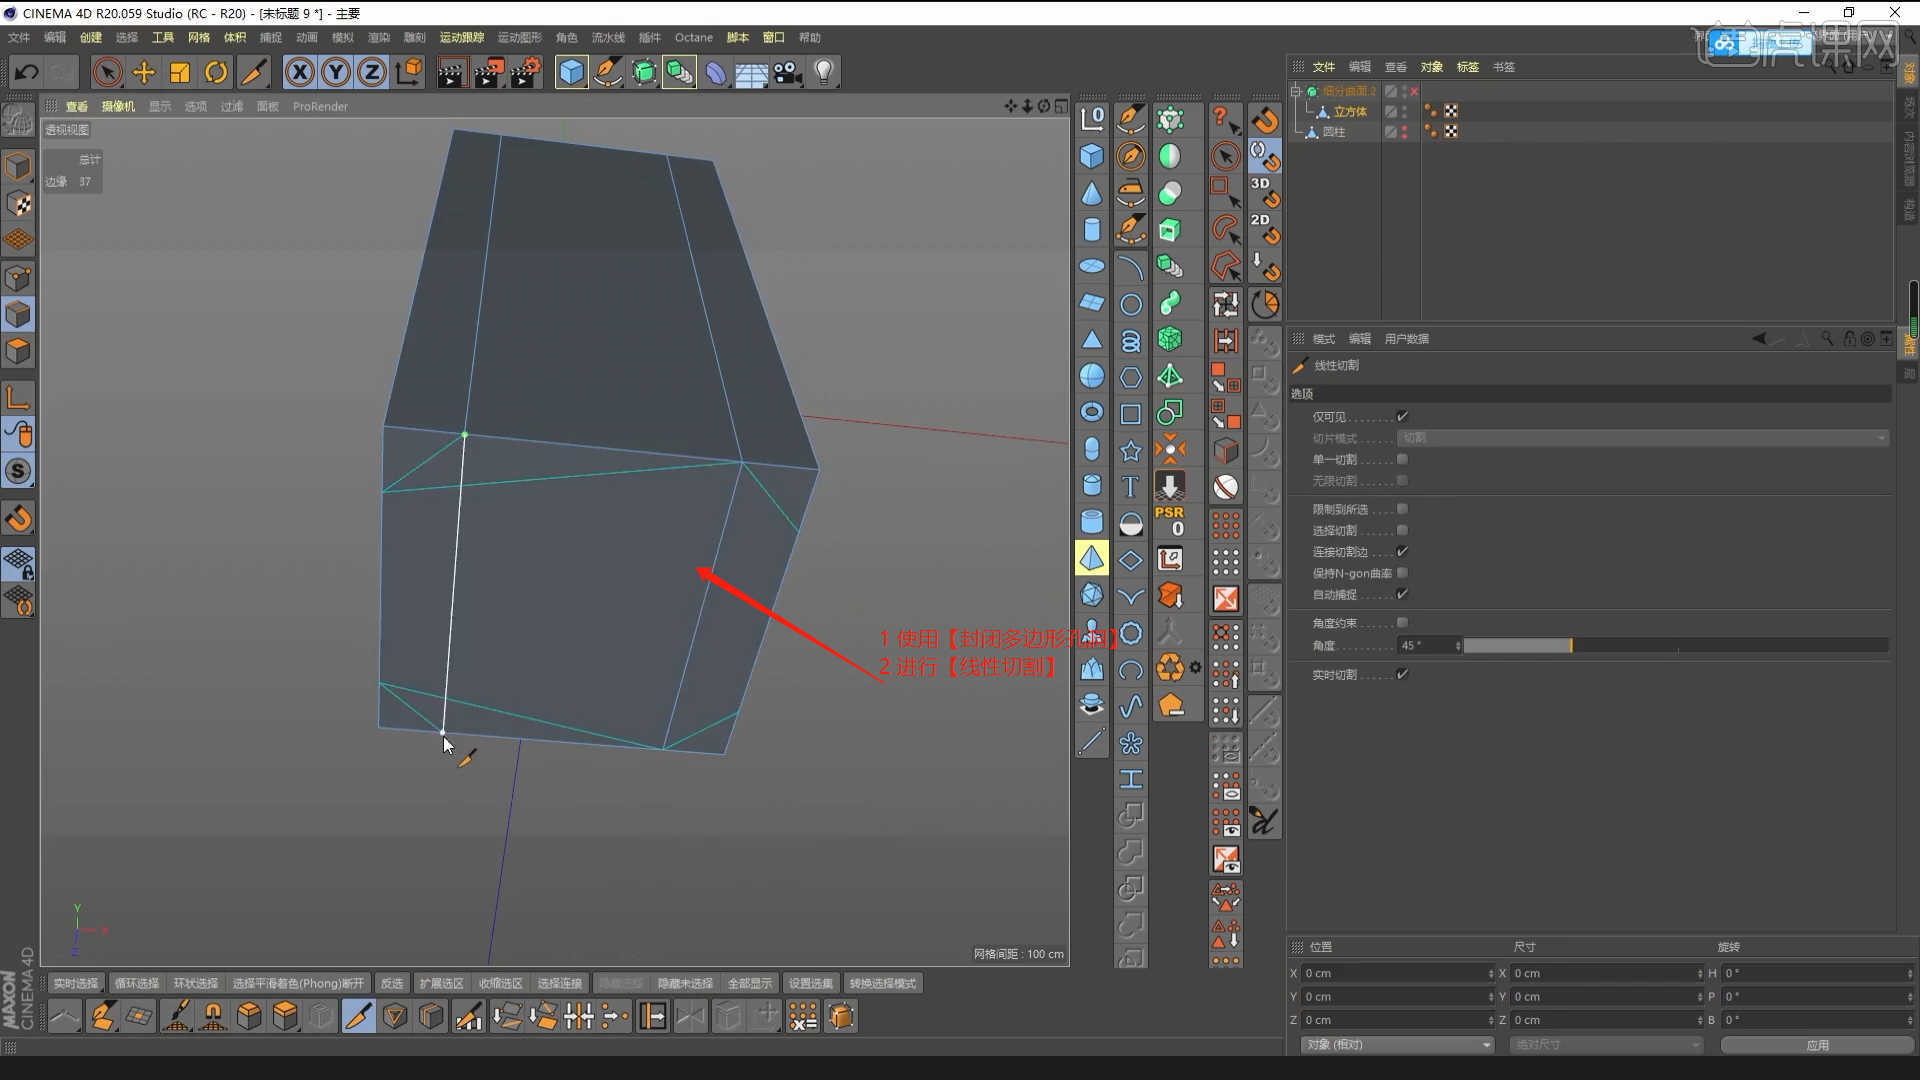
Task: Enable the 选择切割 checkbox
Action: tap(1402, 530)
